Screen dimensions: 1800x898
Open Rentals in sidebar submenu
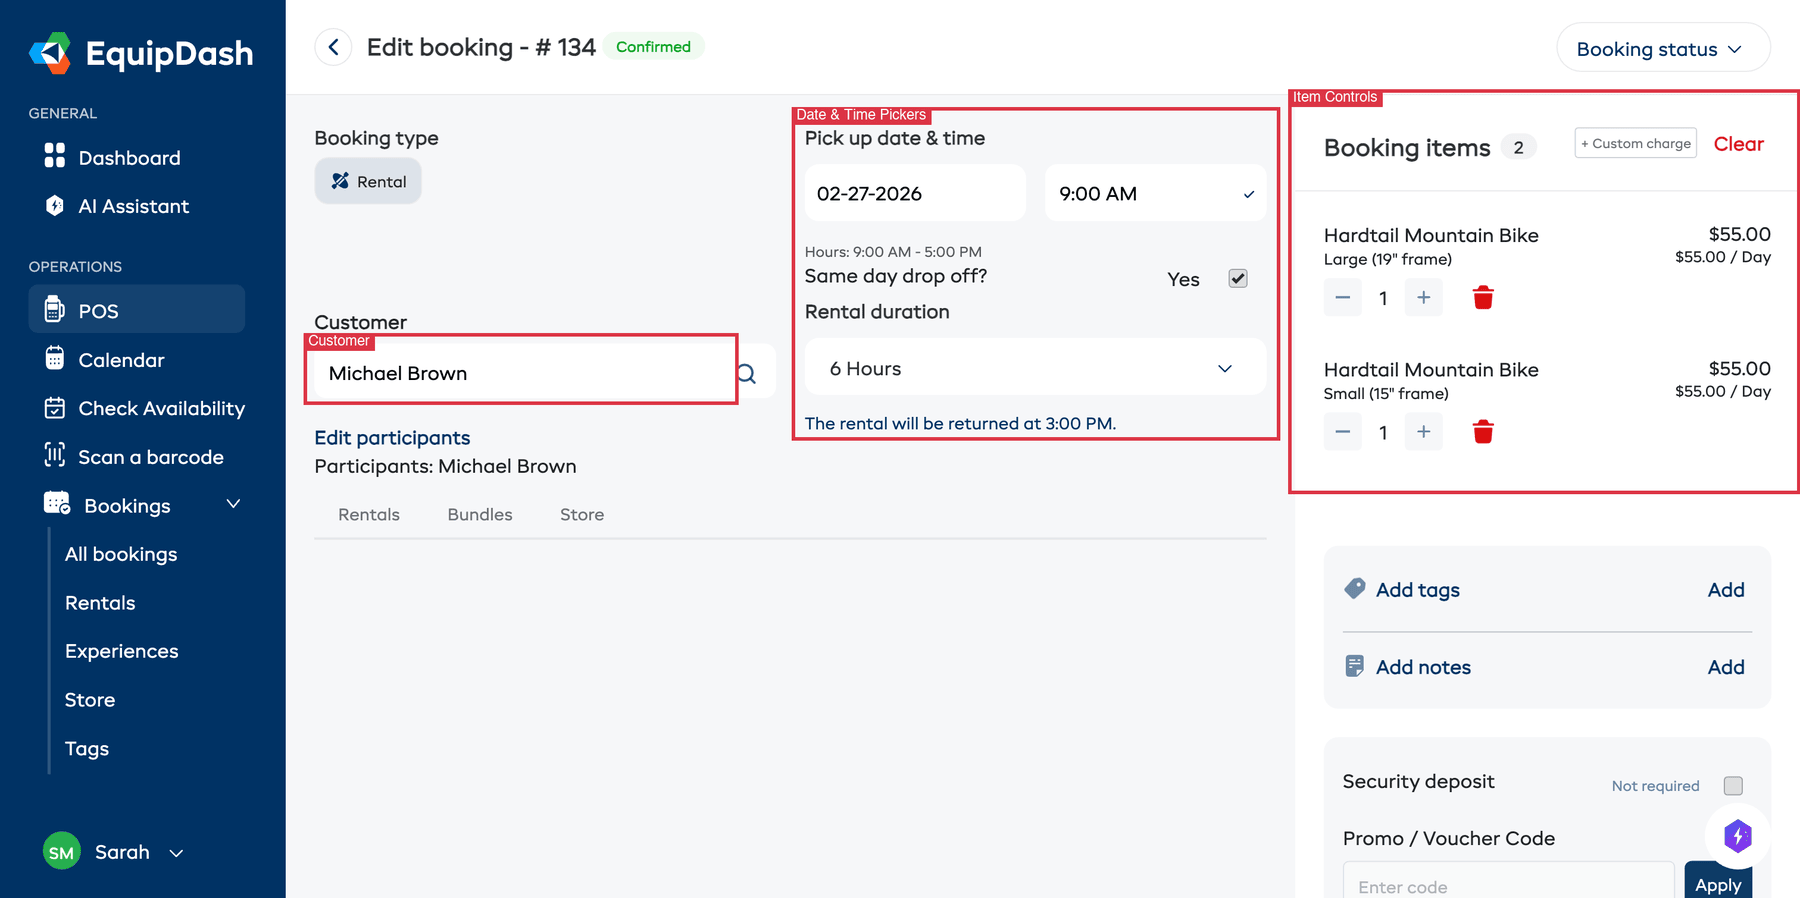pyautogui.click(x=100, y=603)
